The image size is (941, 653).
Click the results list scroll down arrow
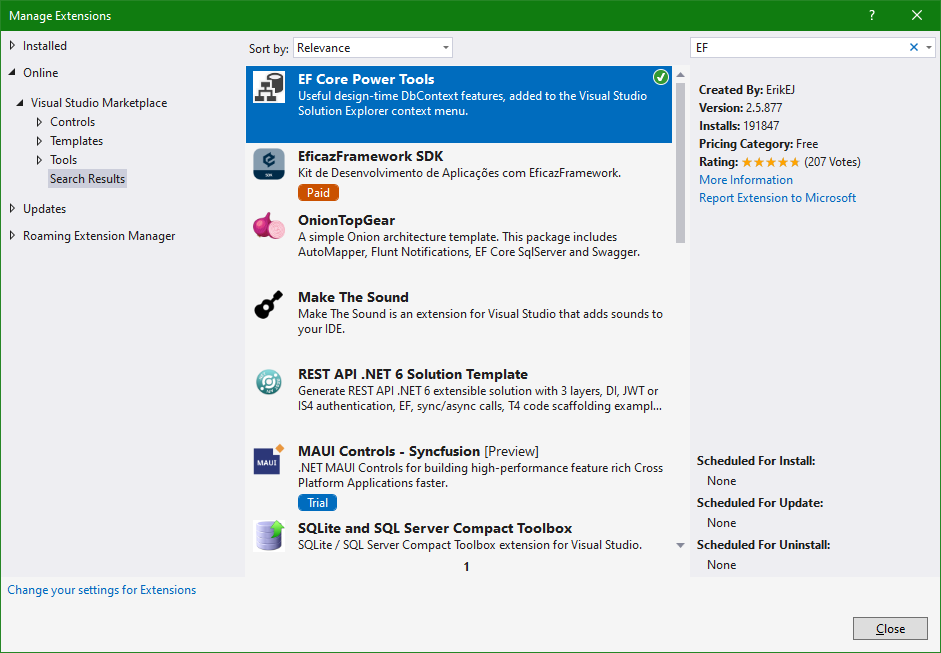tap(680, 546)
